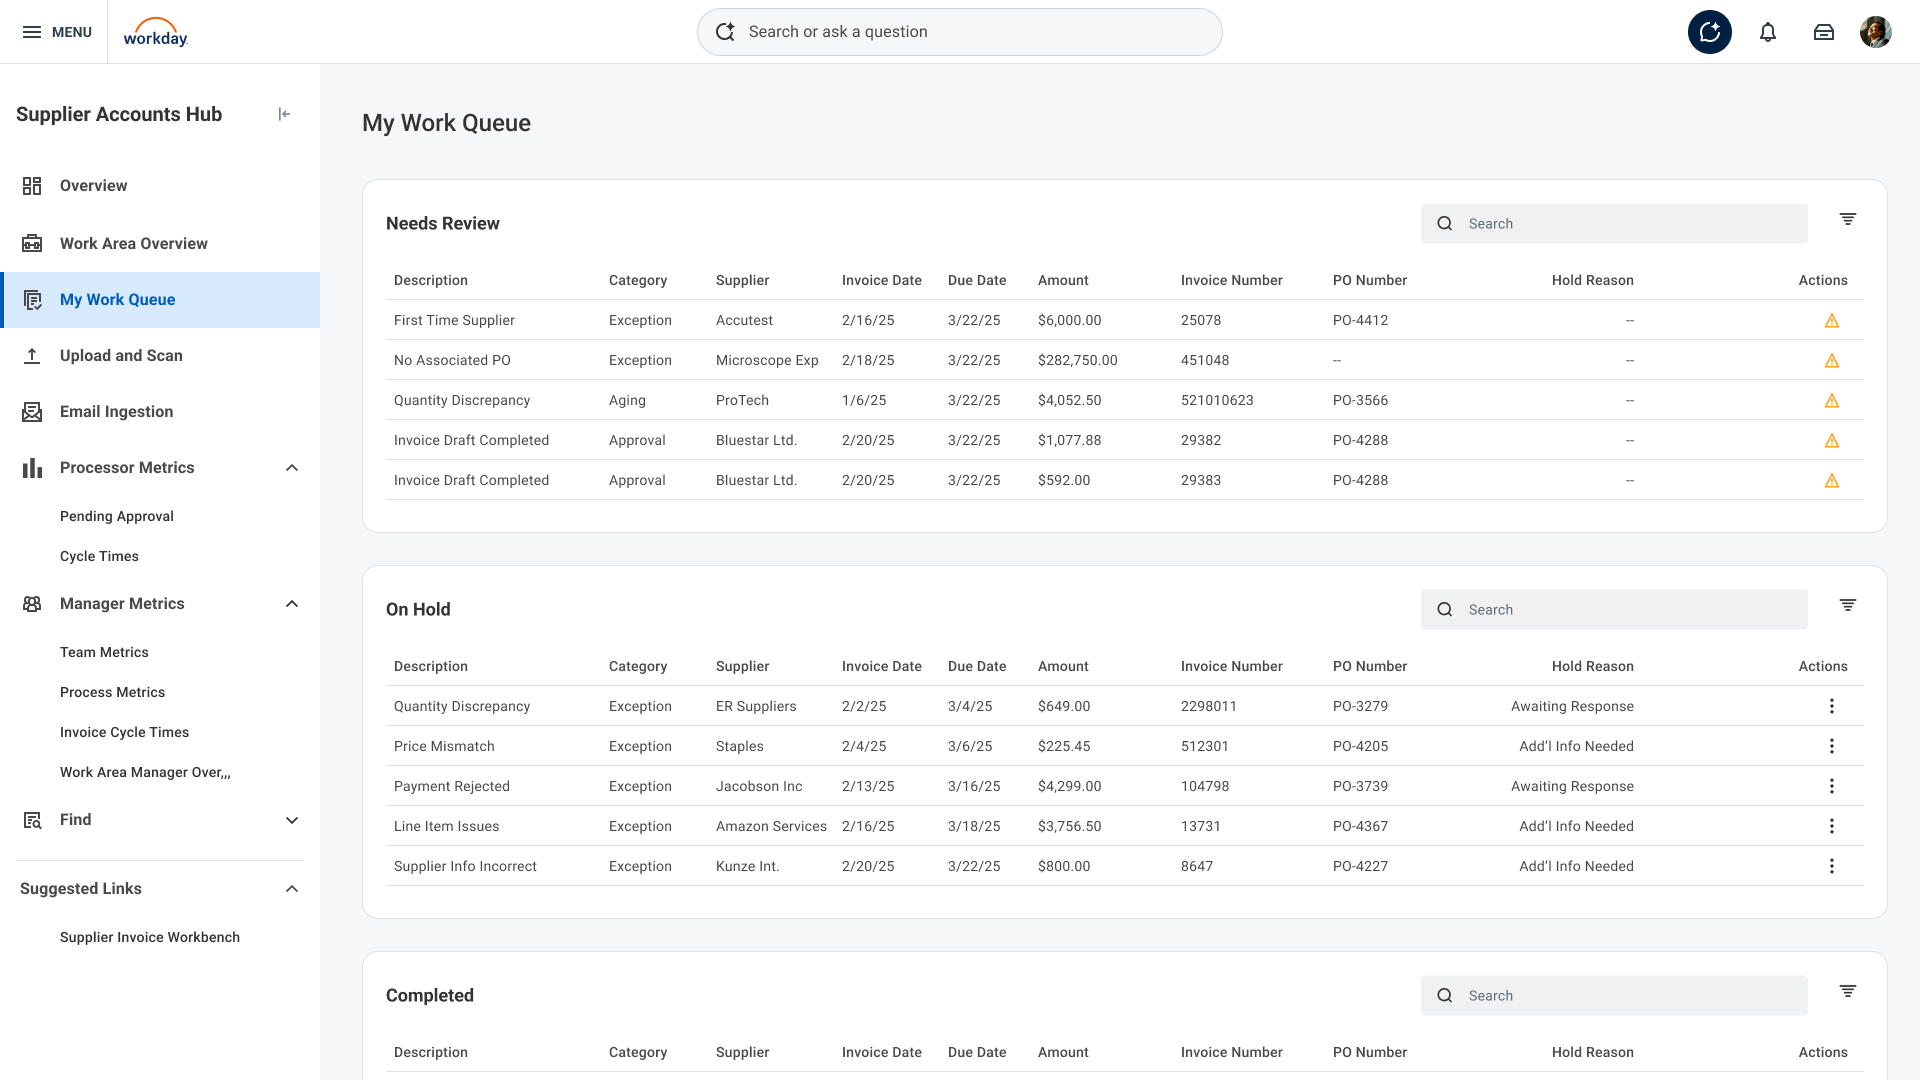This screenshot has width=1920, height=1080.
Task: Click the Completed section filter icon
Action: click(x=1847, y=991)
